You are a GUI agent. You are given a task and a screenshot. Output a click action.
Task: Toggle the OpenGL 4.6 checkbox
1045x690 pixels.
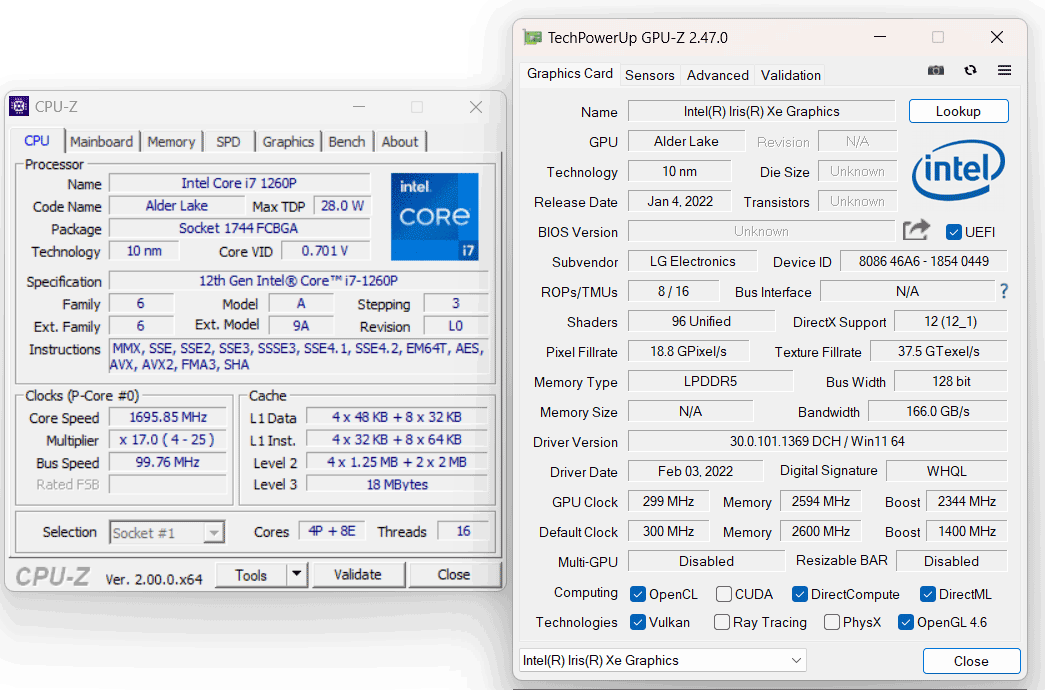click(x=906, y=622)
